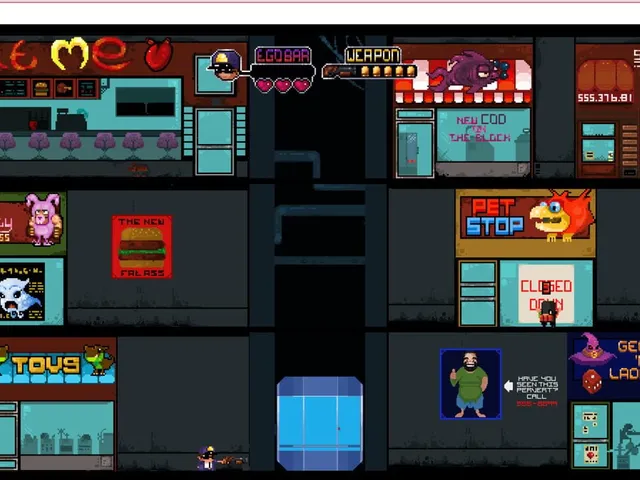Click the '555.376.81' phone number sign
640x480 pixels.
click(x=604, y=98)
